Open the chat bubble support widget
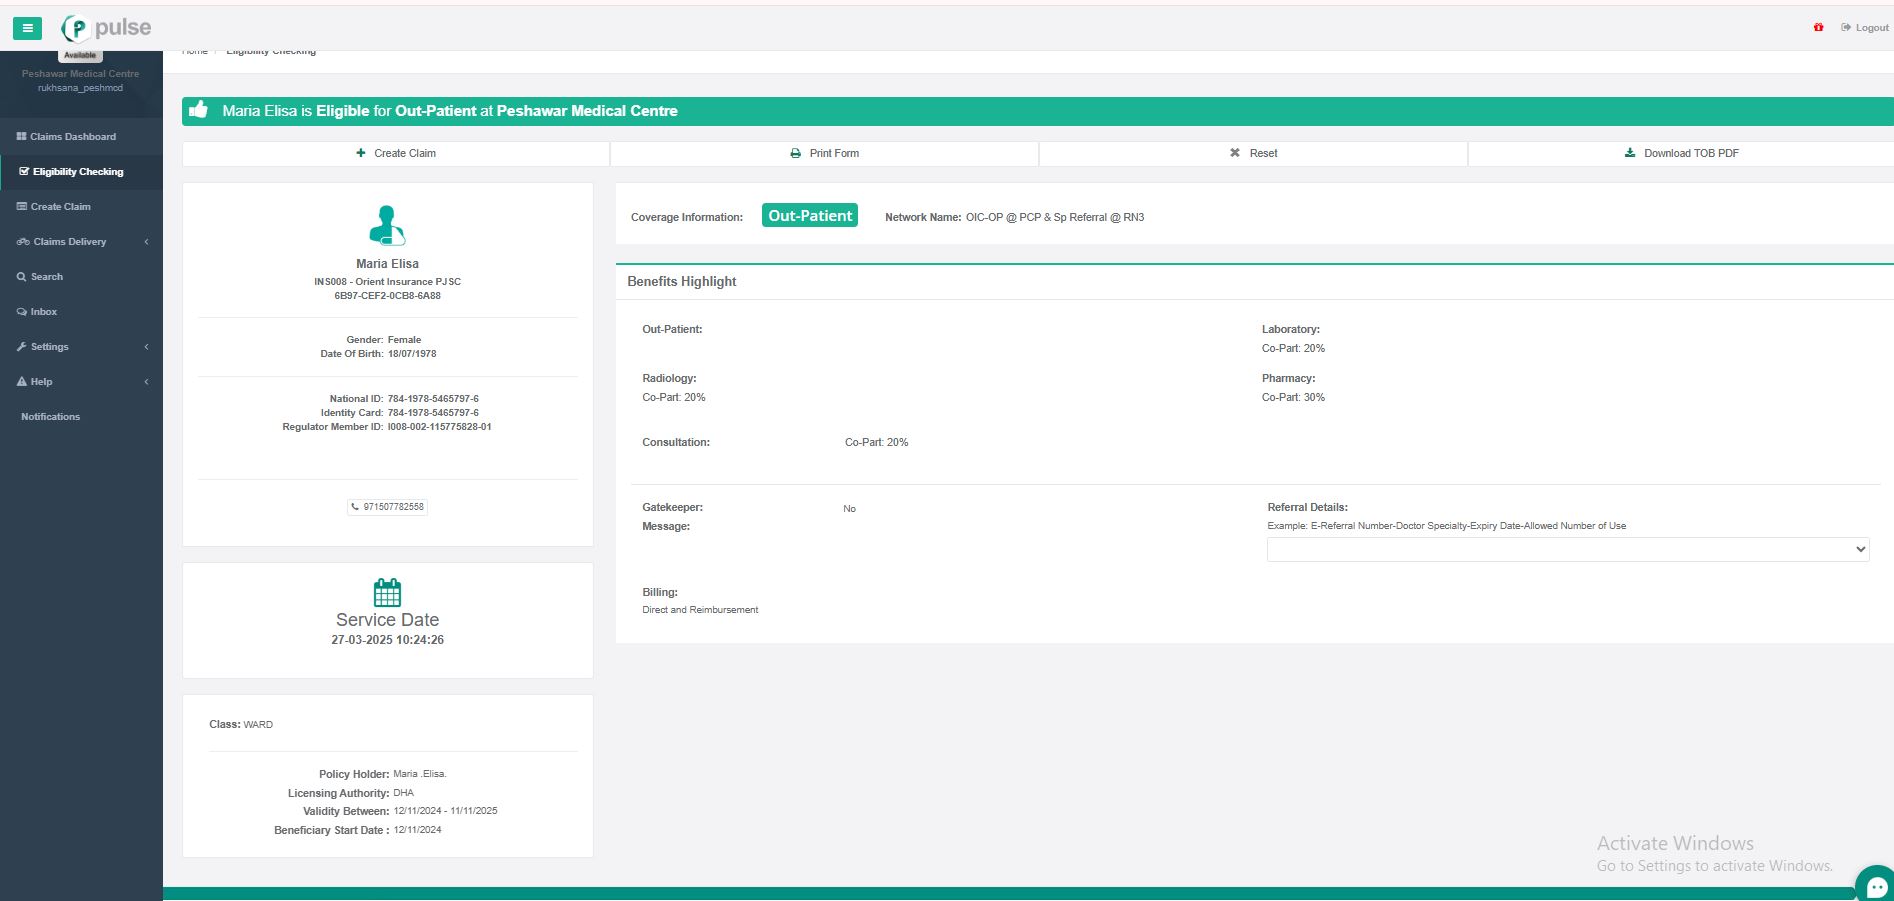Screen dimensions: 1894x901 pyautogui.click(x=1876, y=885)
